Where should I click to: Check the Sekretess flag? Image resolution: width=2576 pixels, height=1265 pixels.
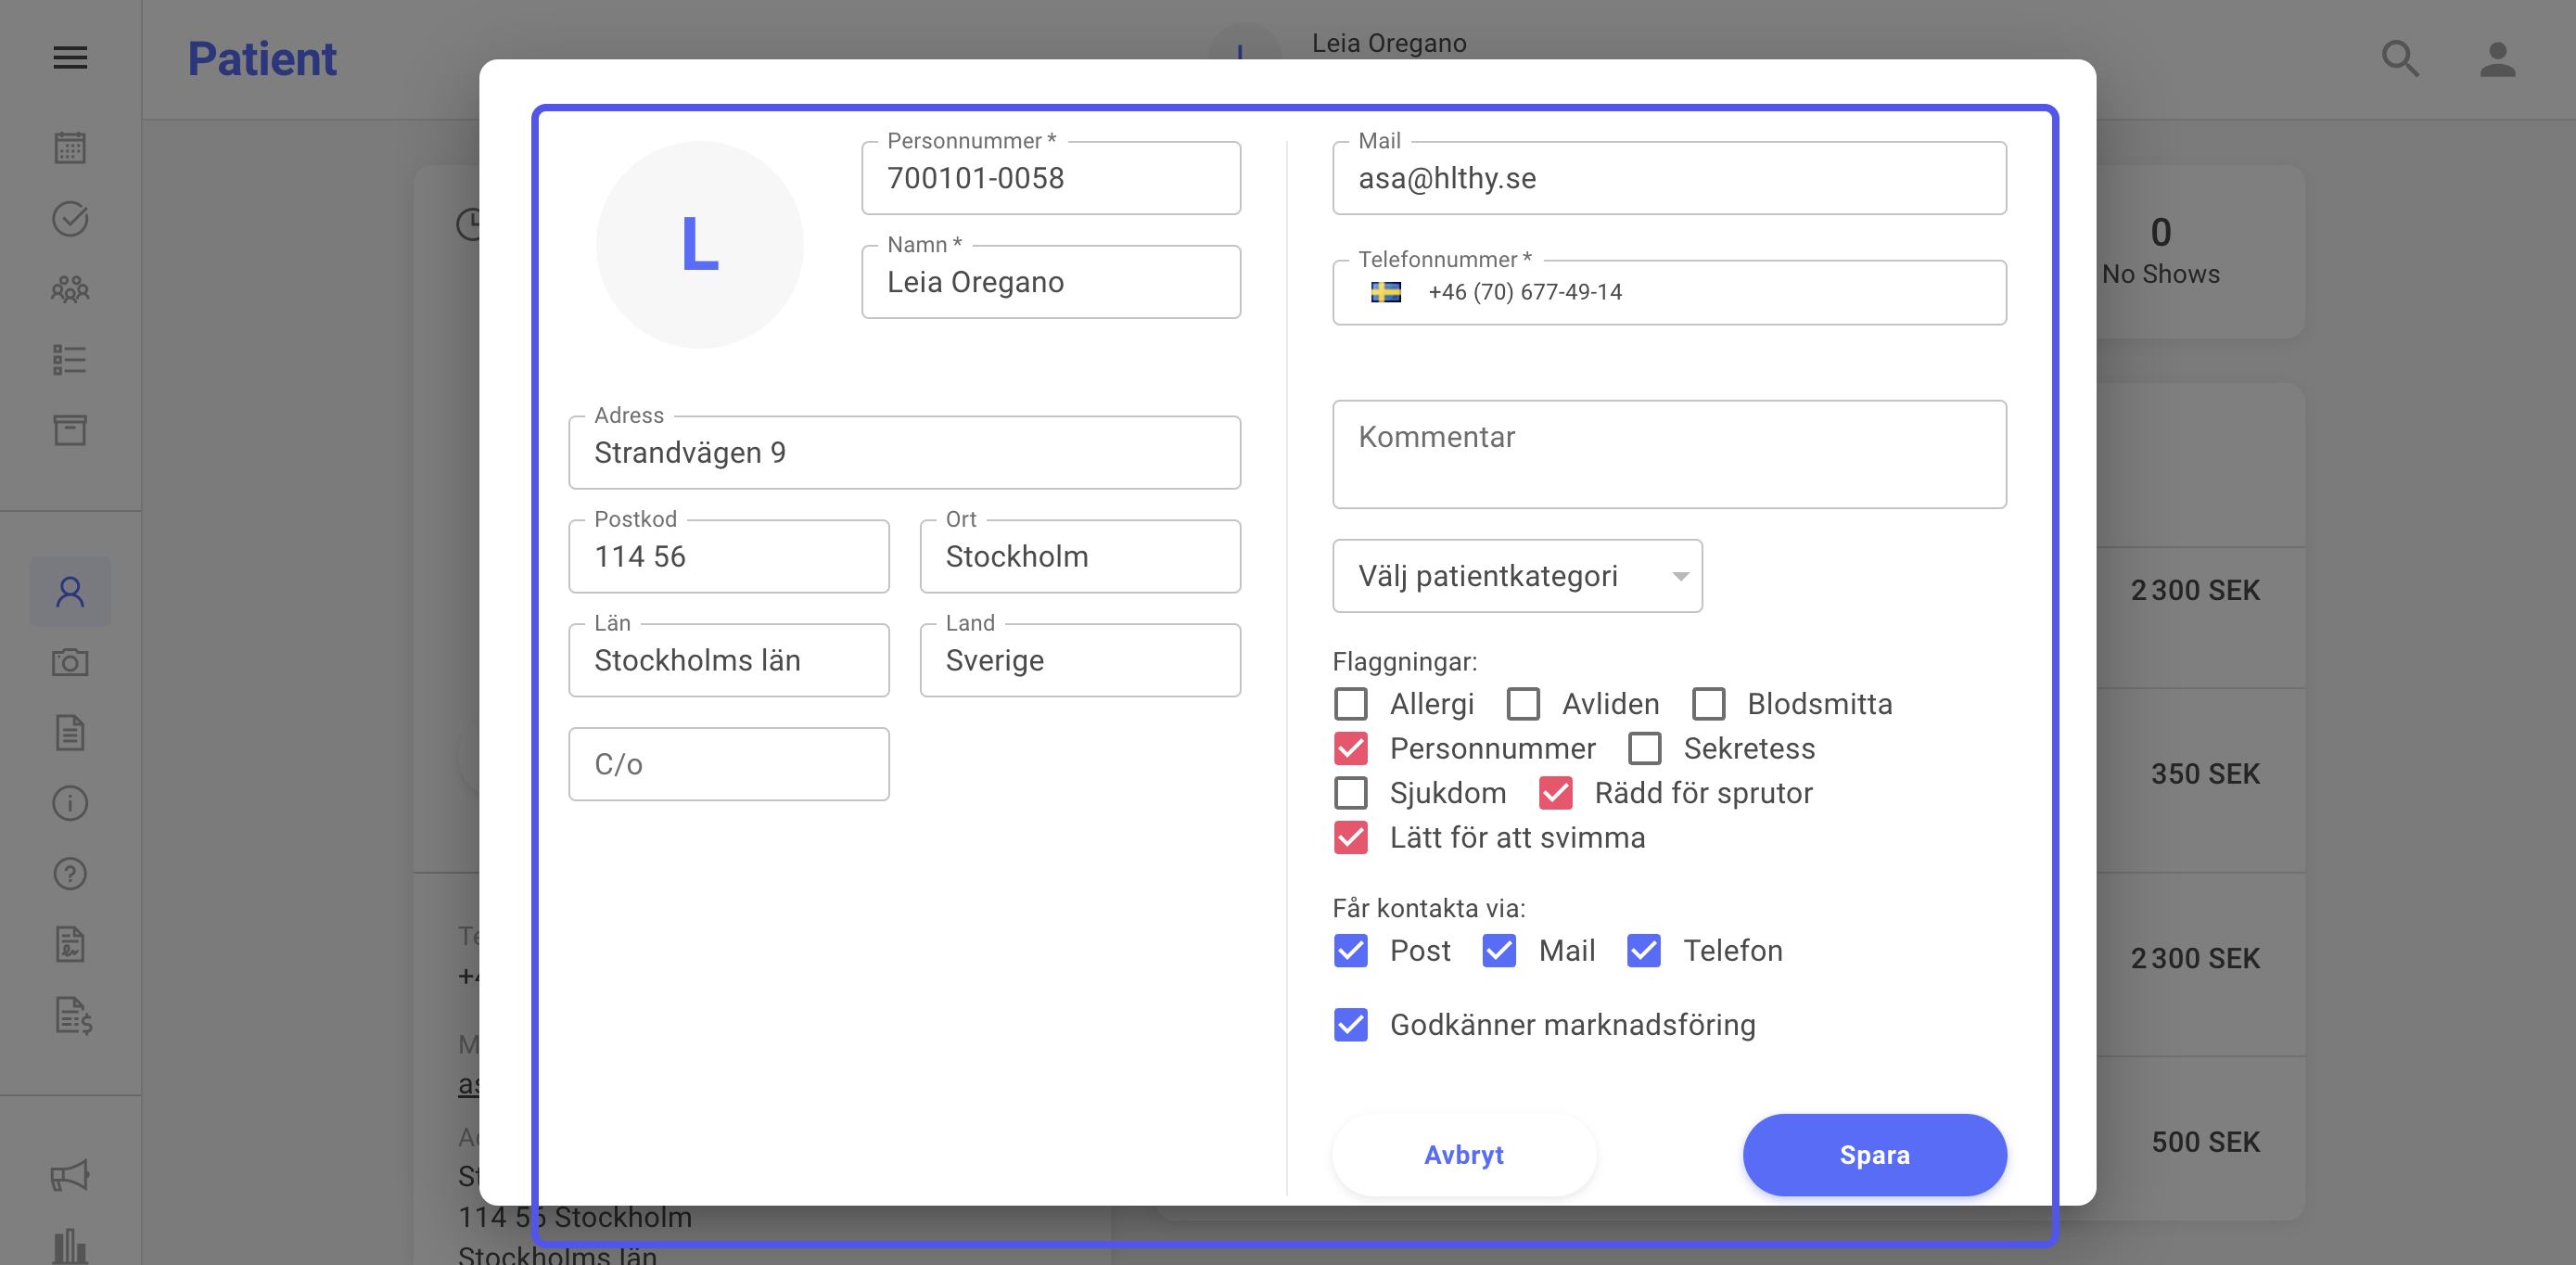[x=1645, y=748]
